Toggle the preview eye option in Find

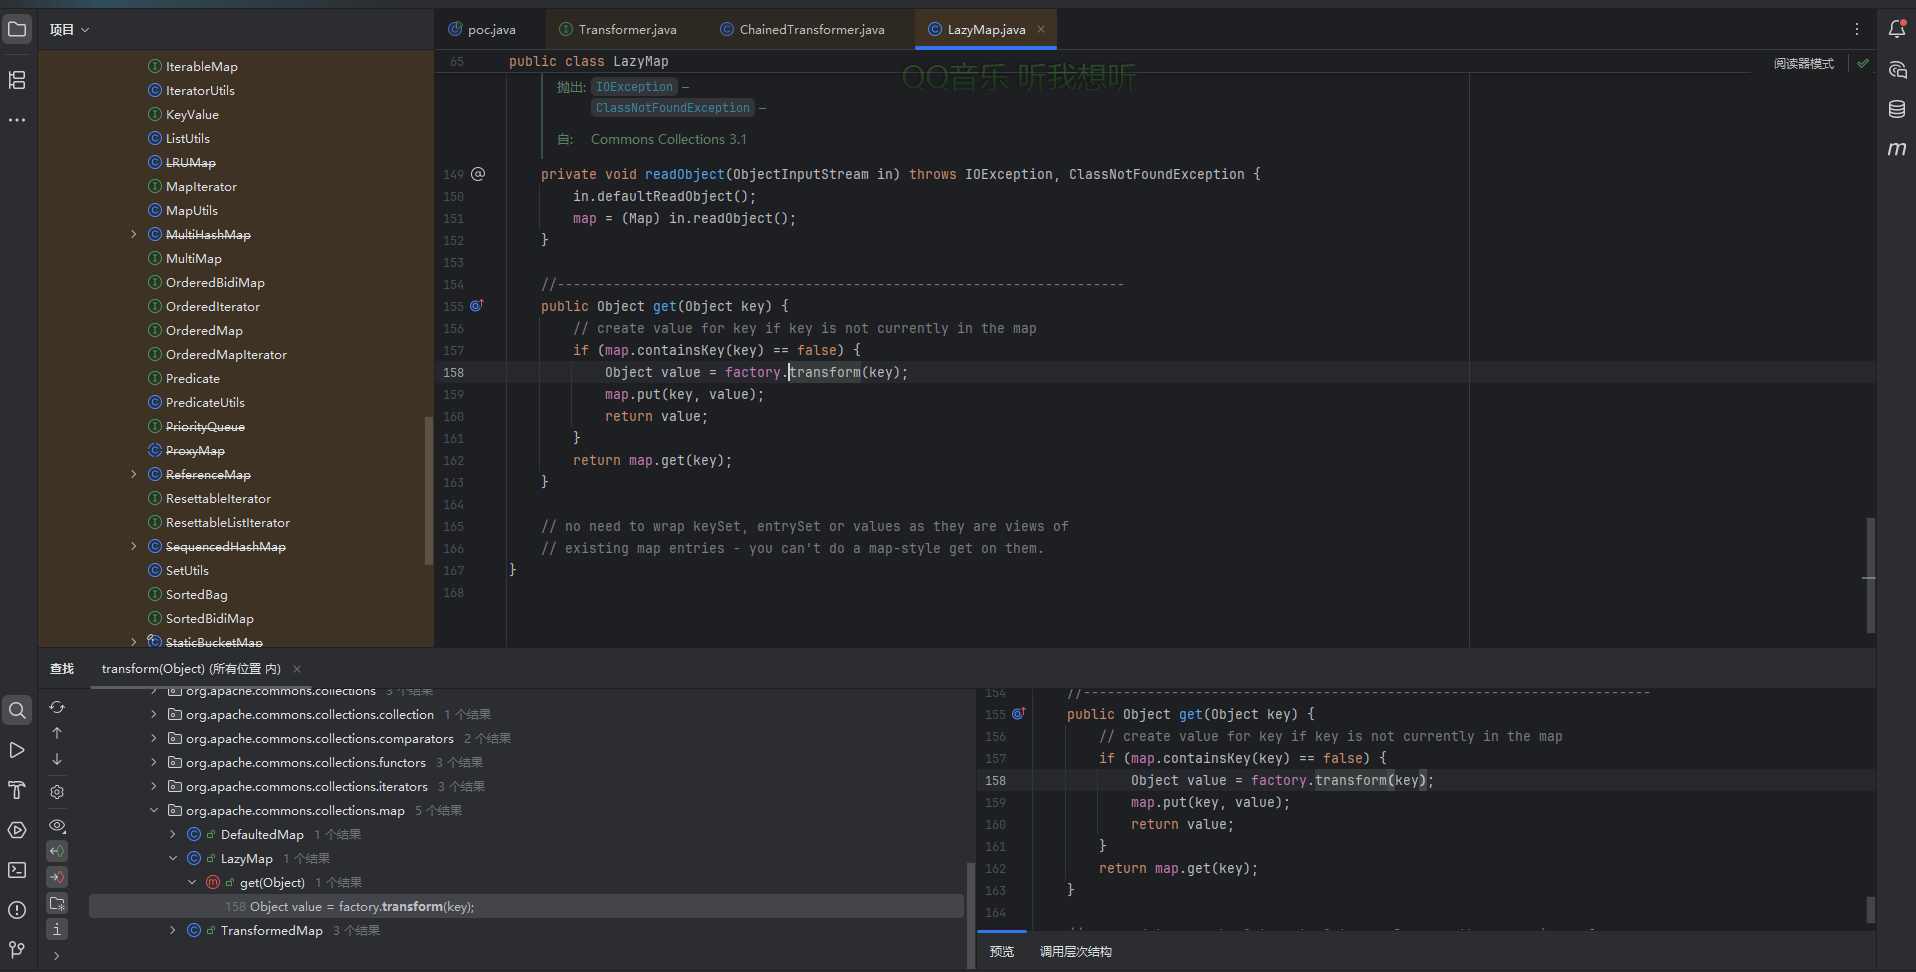coord(57,826)
